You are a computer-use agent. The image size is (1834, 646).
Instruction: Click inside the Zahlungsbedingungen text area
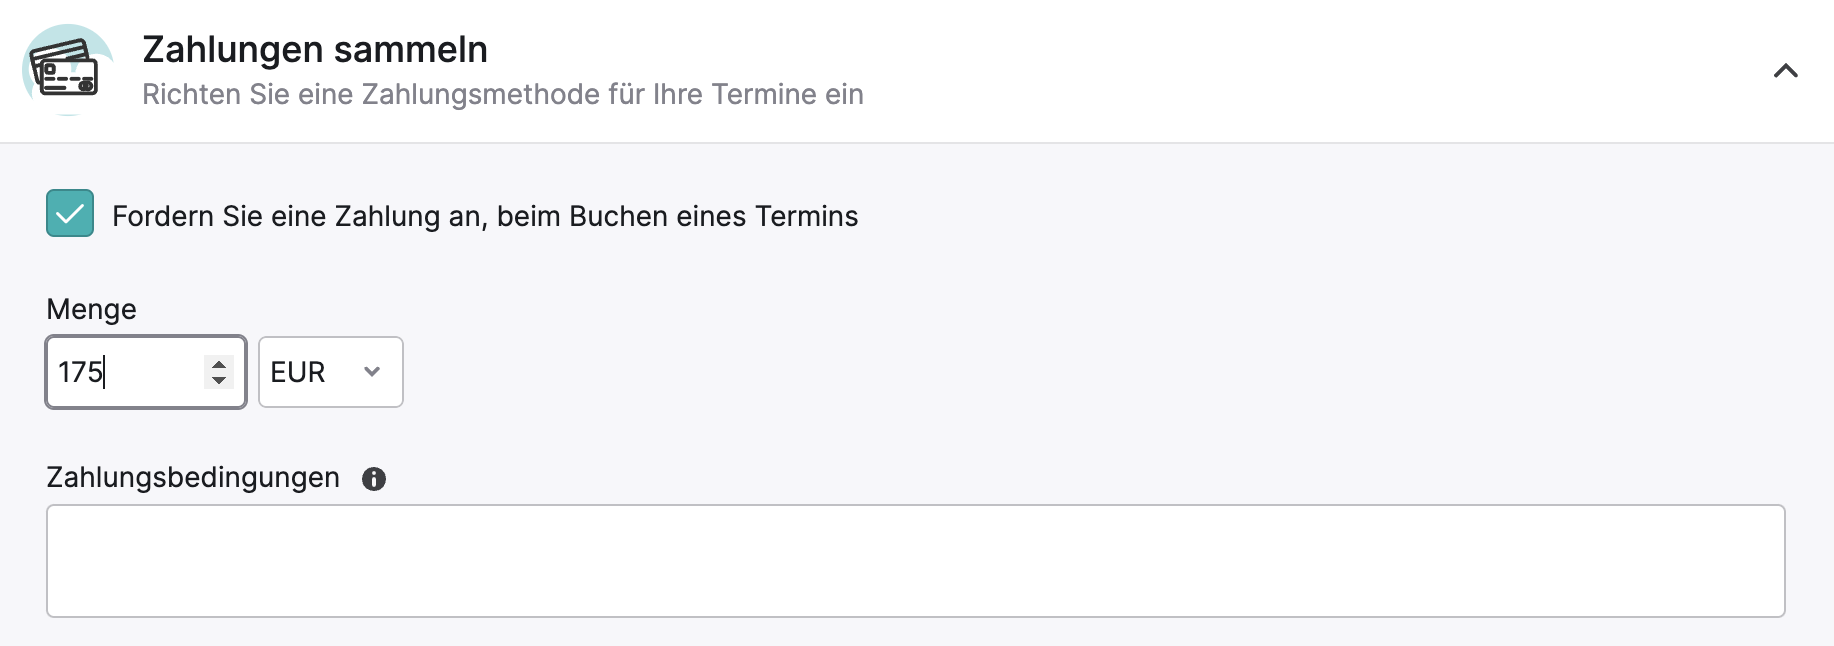(x=916, y=561)
